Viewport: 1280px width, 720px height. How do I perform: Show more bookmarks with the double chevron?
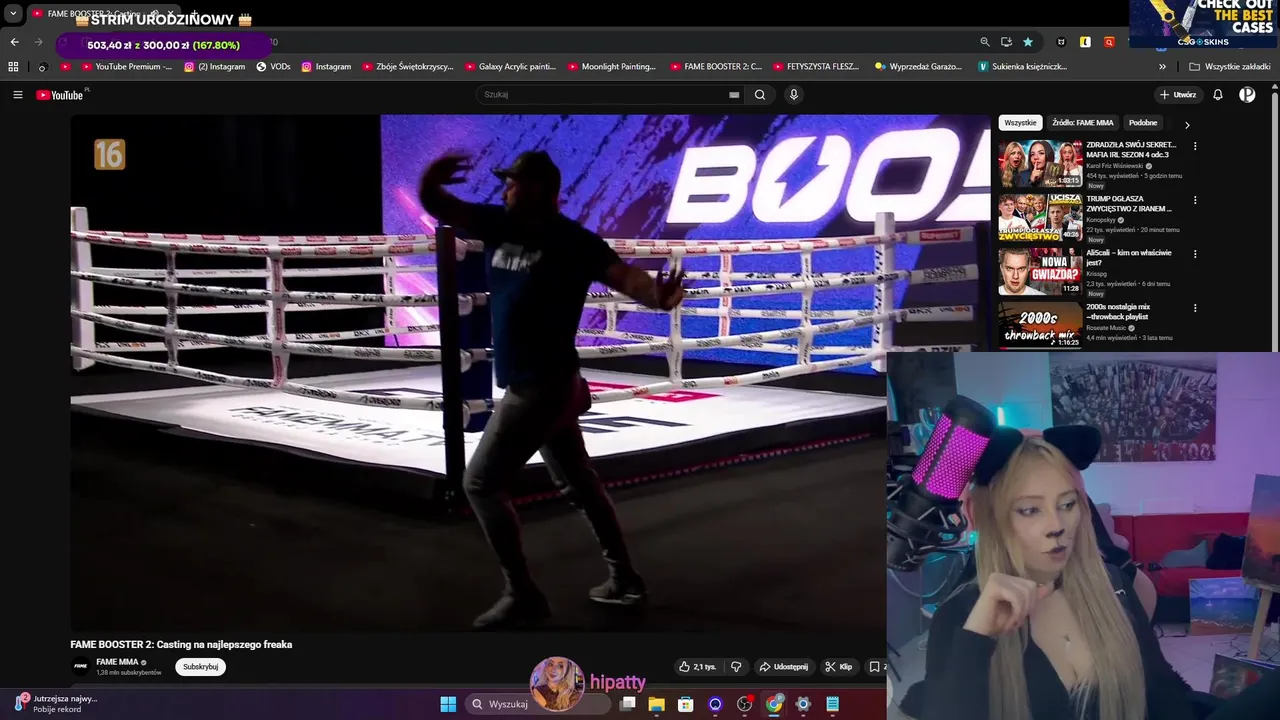click(1162, 67)
